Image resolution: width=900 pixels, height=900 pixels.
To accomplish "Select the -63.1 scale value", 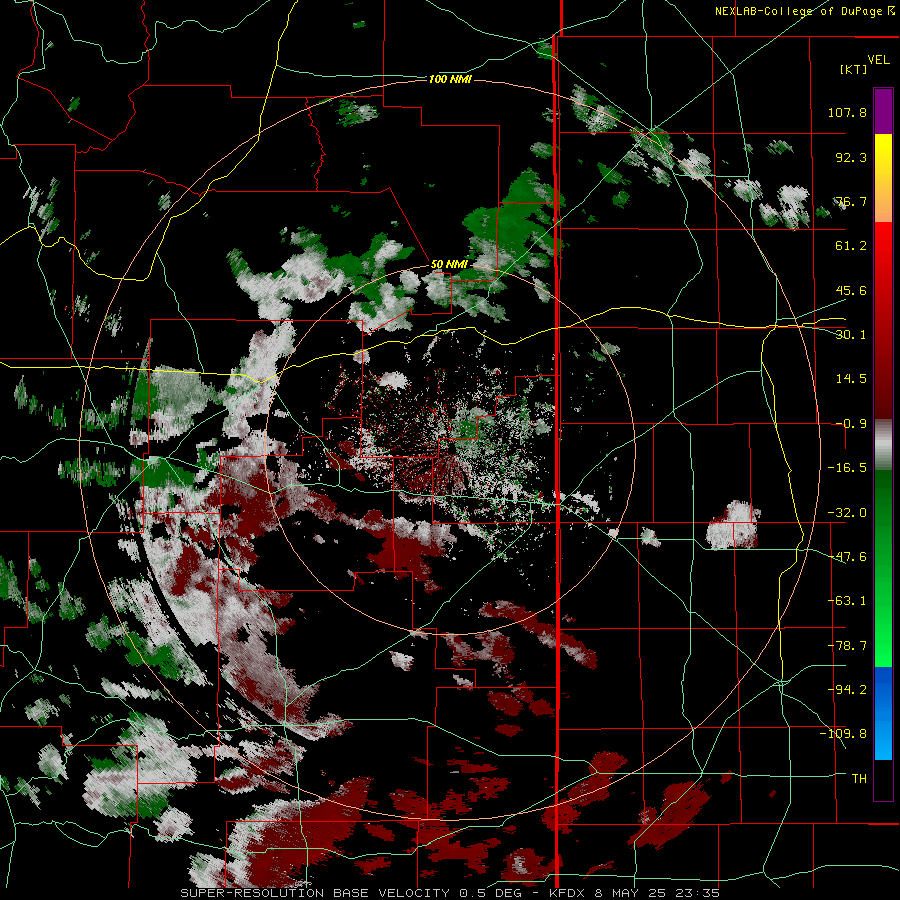I will pyautogui.click(x=847, y=601).
